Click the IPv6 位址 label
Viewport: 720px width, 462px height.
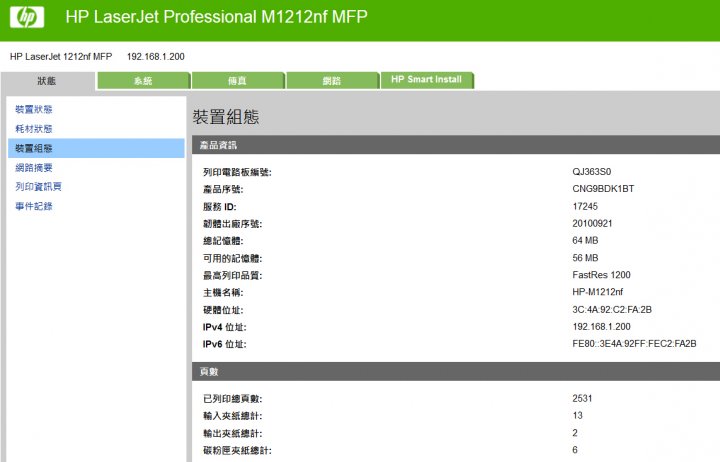(225, 344)
